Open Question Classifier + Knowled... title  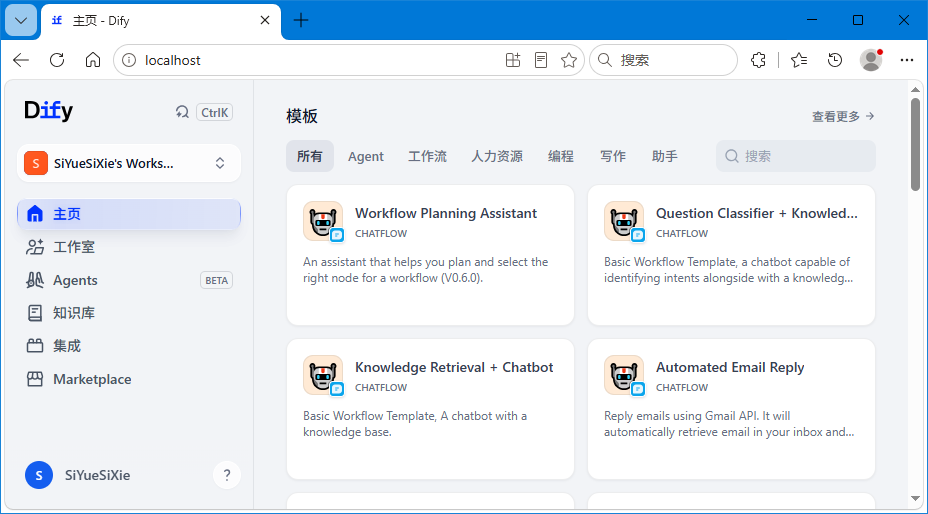756,213
